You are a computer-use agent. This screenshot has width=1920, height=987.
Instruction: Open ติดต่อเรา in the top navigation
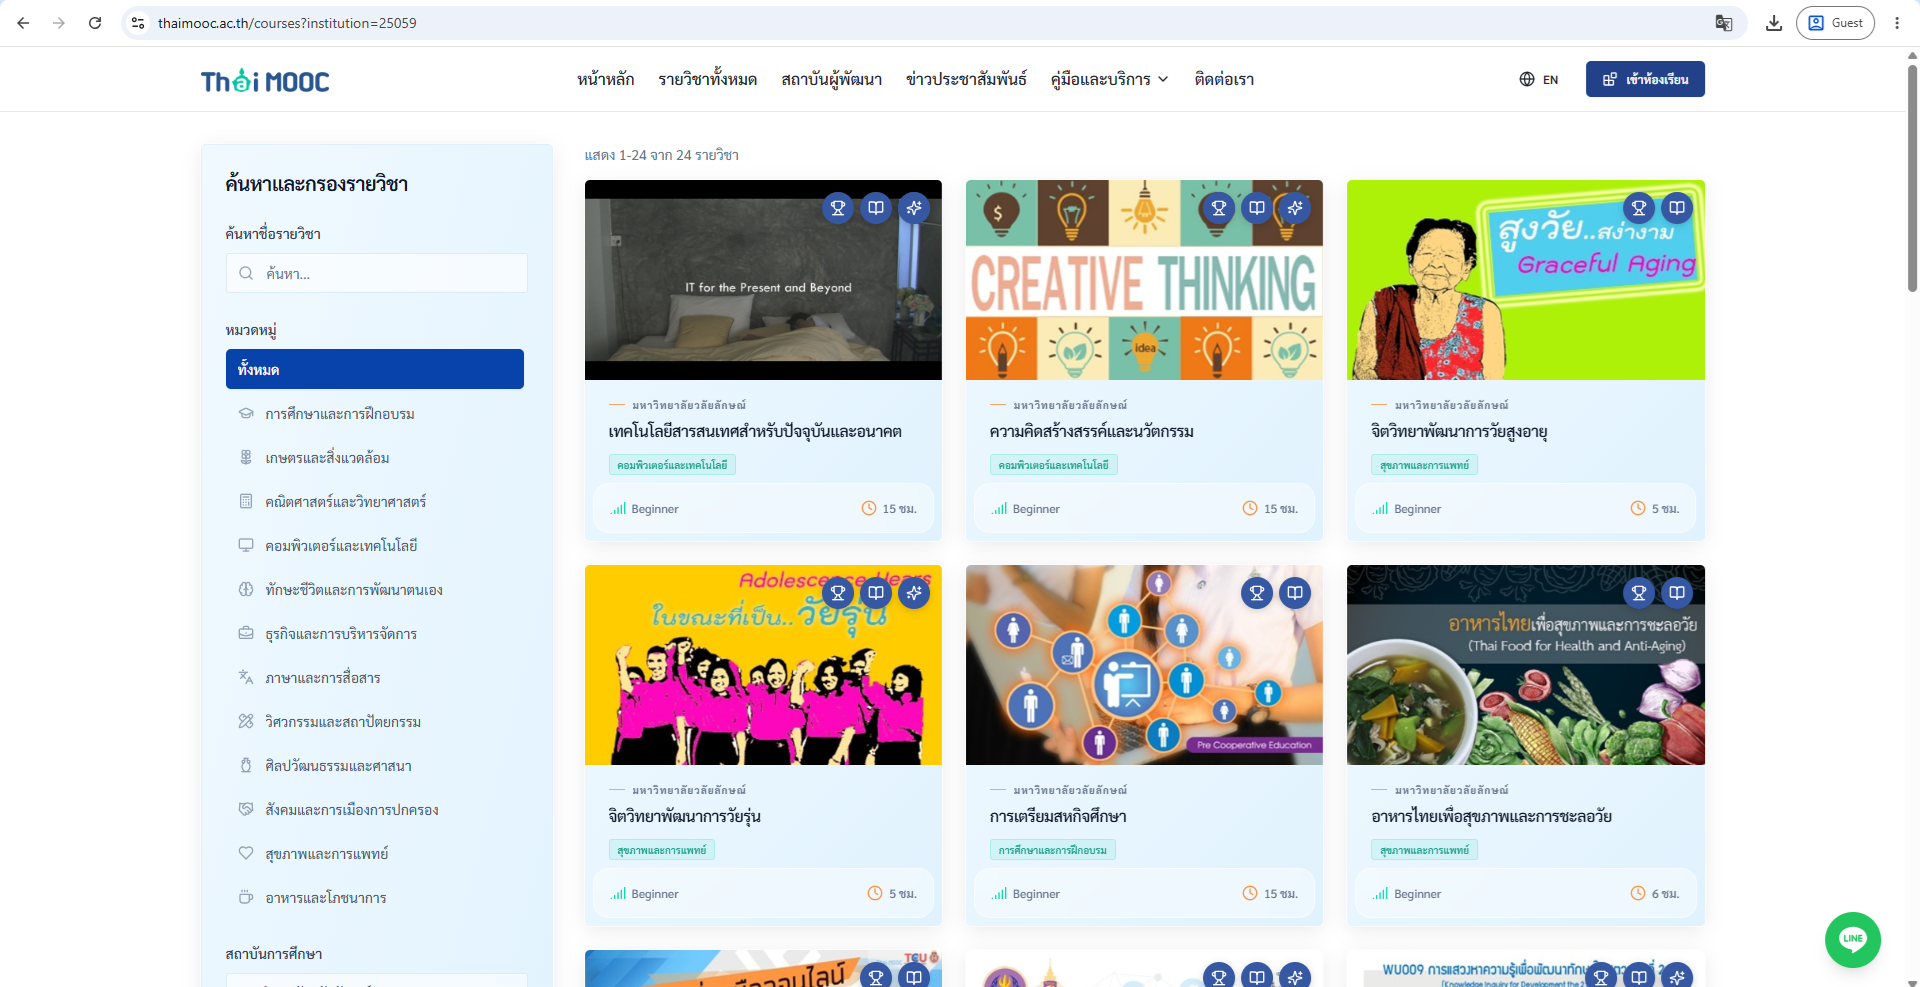[x=1224, y=80]
